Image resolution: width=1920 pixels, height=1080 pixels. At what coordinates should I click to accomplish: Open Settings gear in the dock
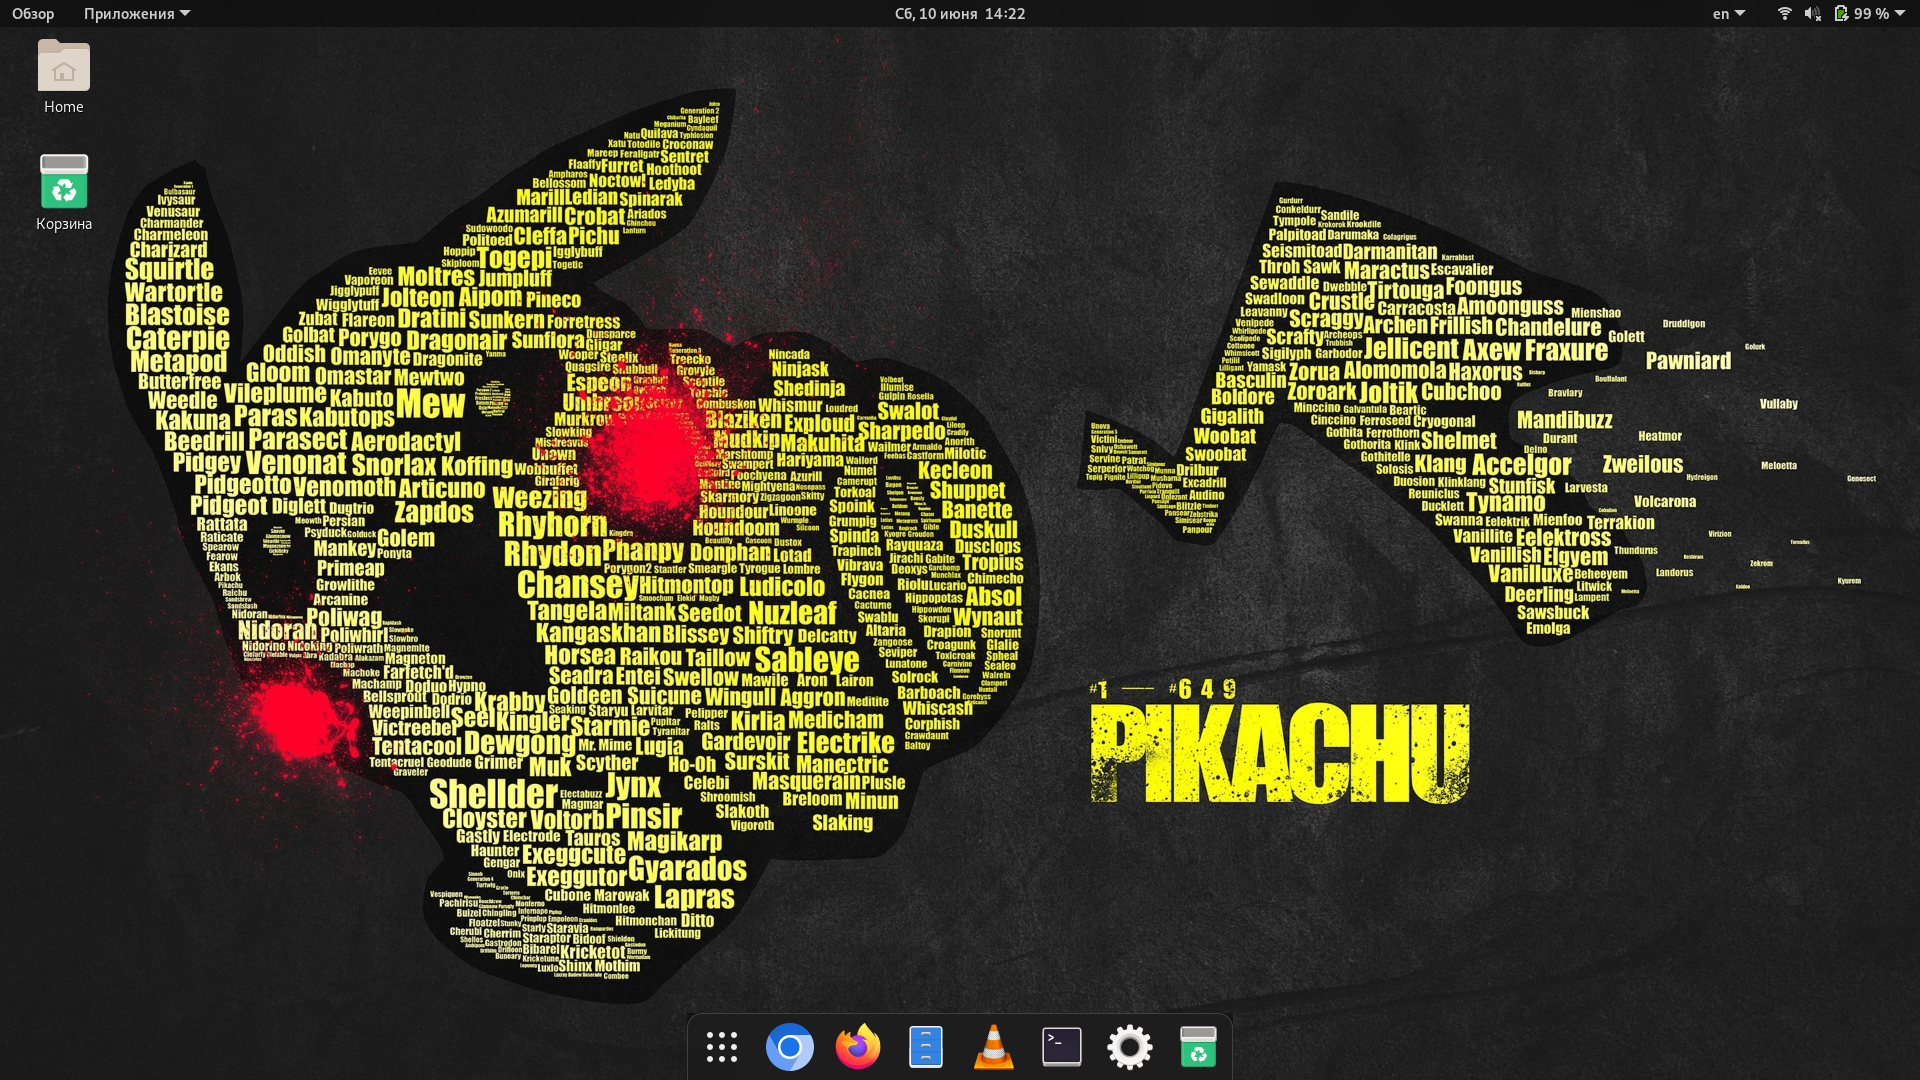point(1130,1047)
